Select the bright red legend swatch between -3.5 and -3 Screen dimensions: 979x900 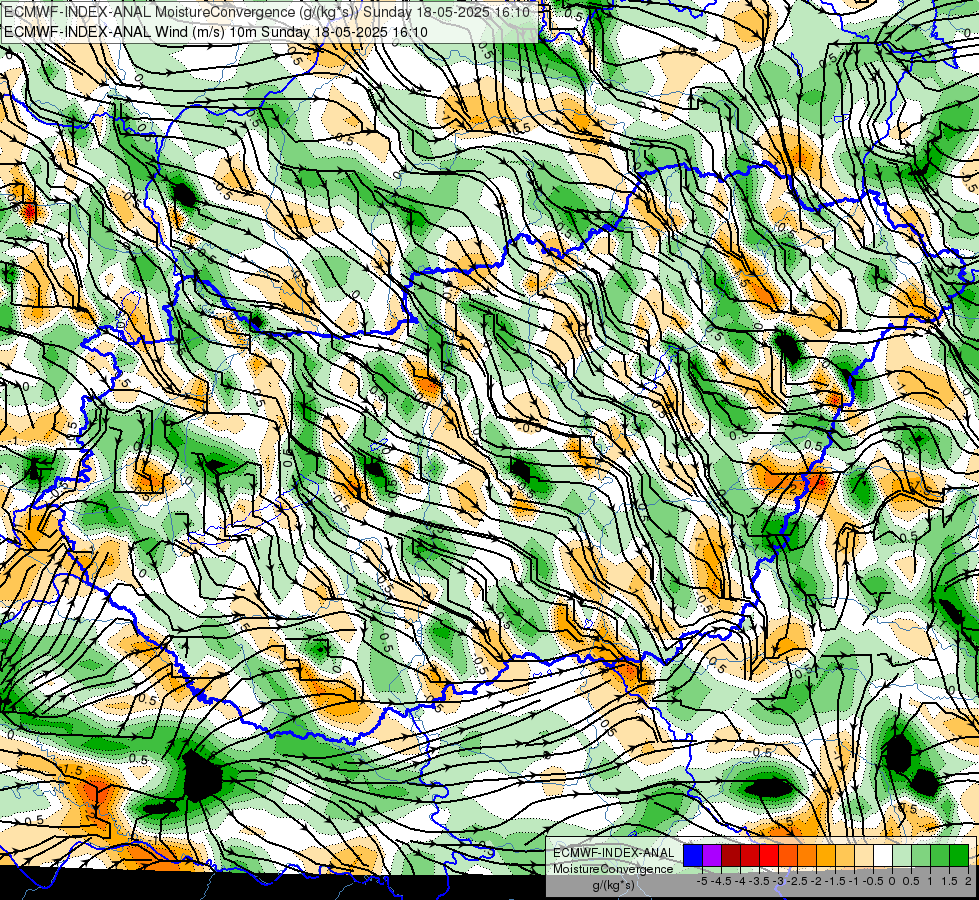pyautogui.click(x=769, y=856)
